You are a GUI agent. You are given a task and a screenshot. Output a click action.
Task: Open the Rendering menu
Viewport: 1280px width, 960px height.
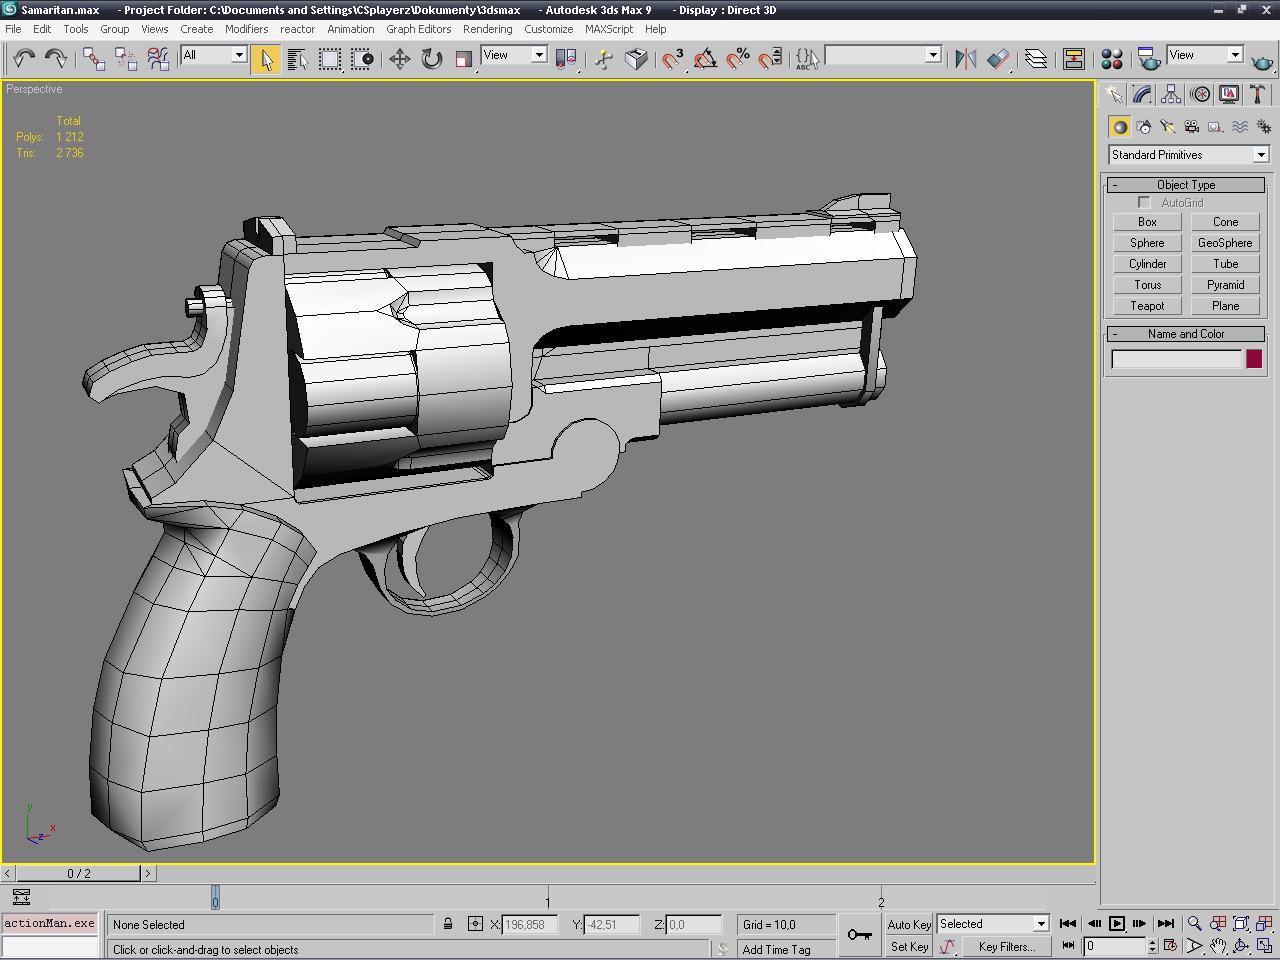pos(487,29)
